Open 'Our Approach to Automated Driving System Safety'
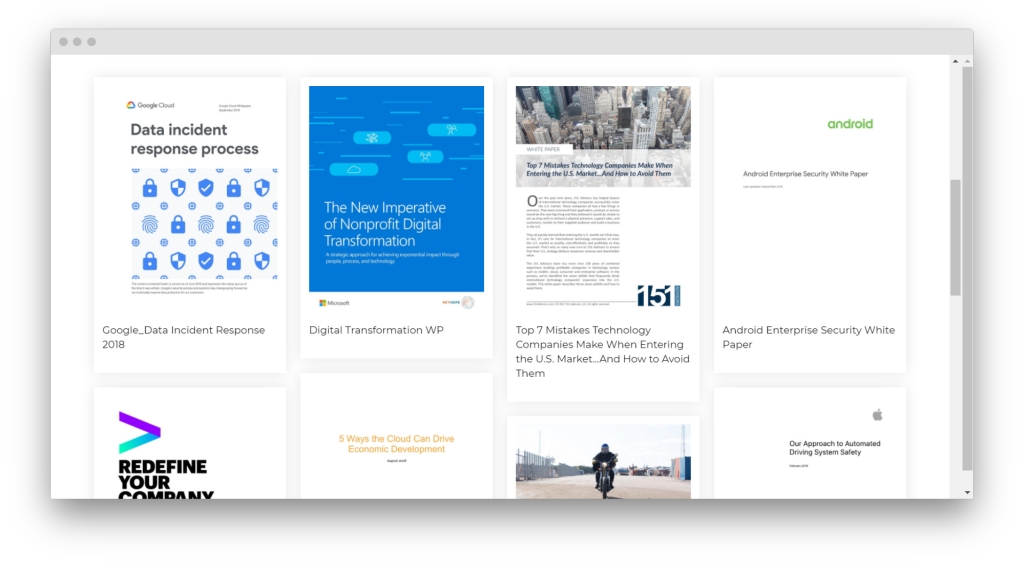This screenshot has width=1024, height=571. click(834, 448)
